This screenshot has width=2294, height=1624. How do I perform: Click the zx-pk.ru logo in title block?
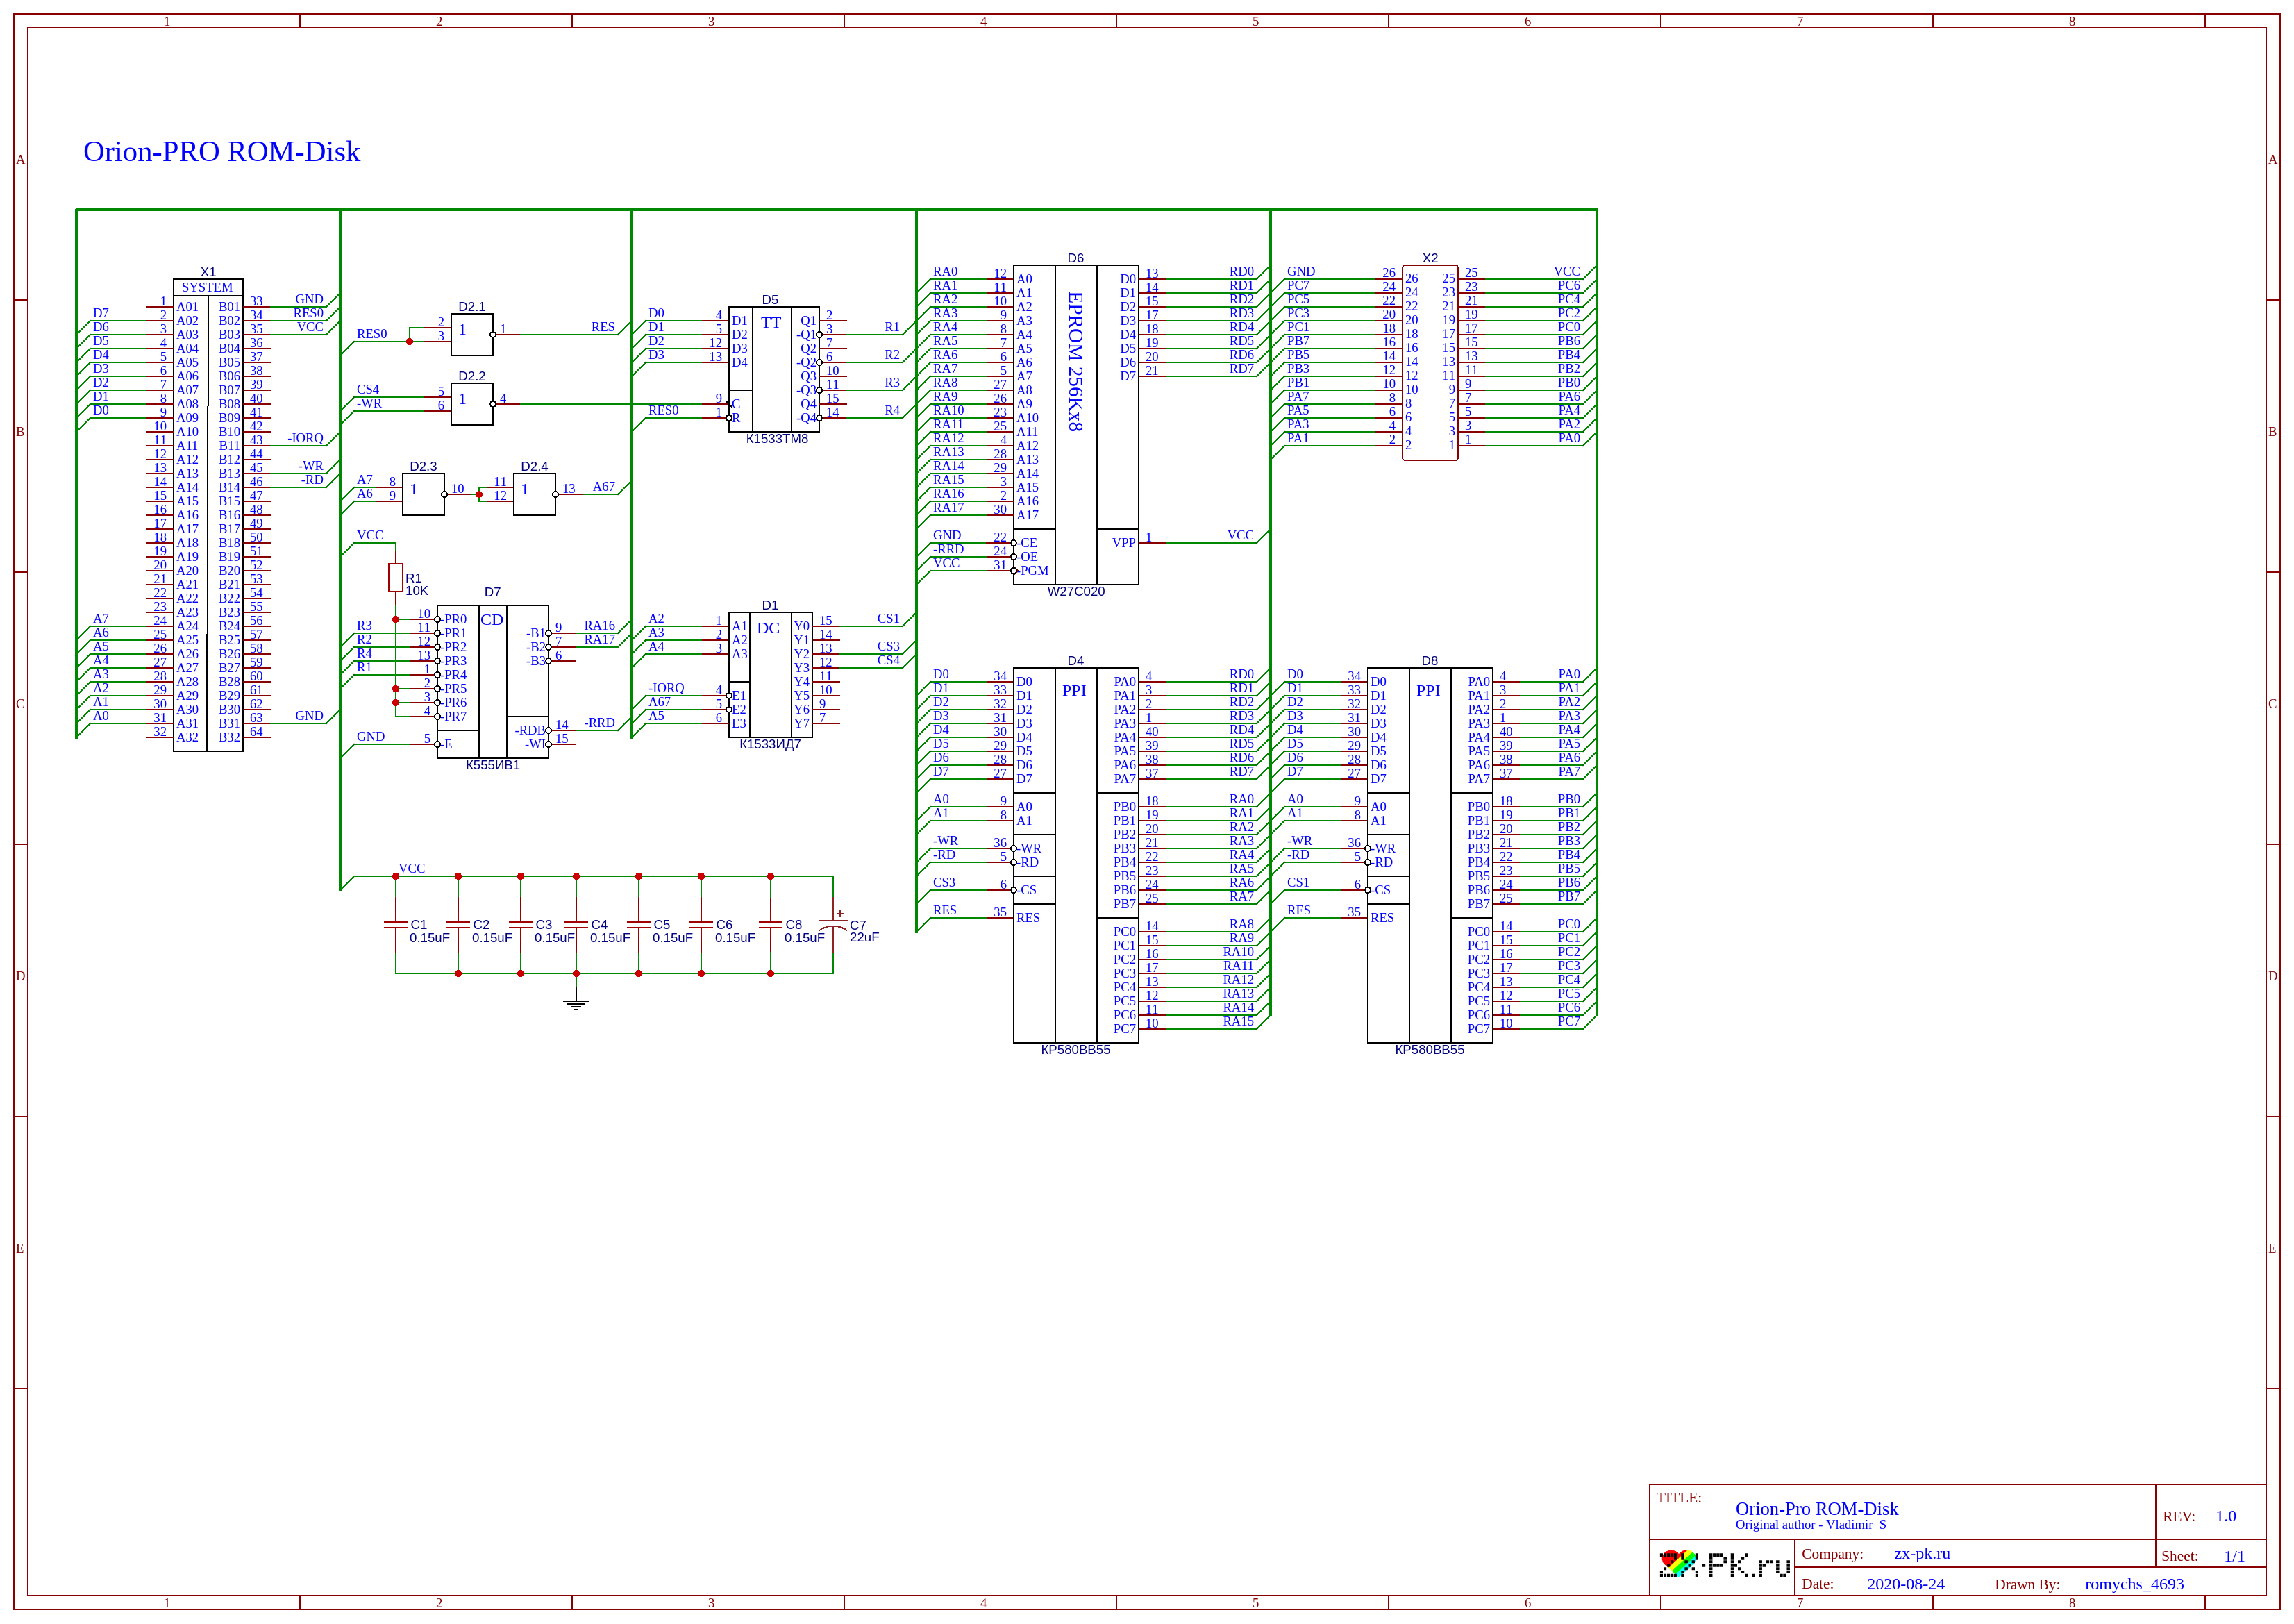pyautogui.click(x=1723, y=1565)
